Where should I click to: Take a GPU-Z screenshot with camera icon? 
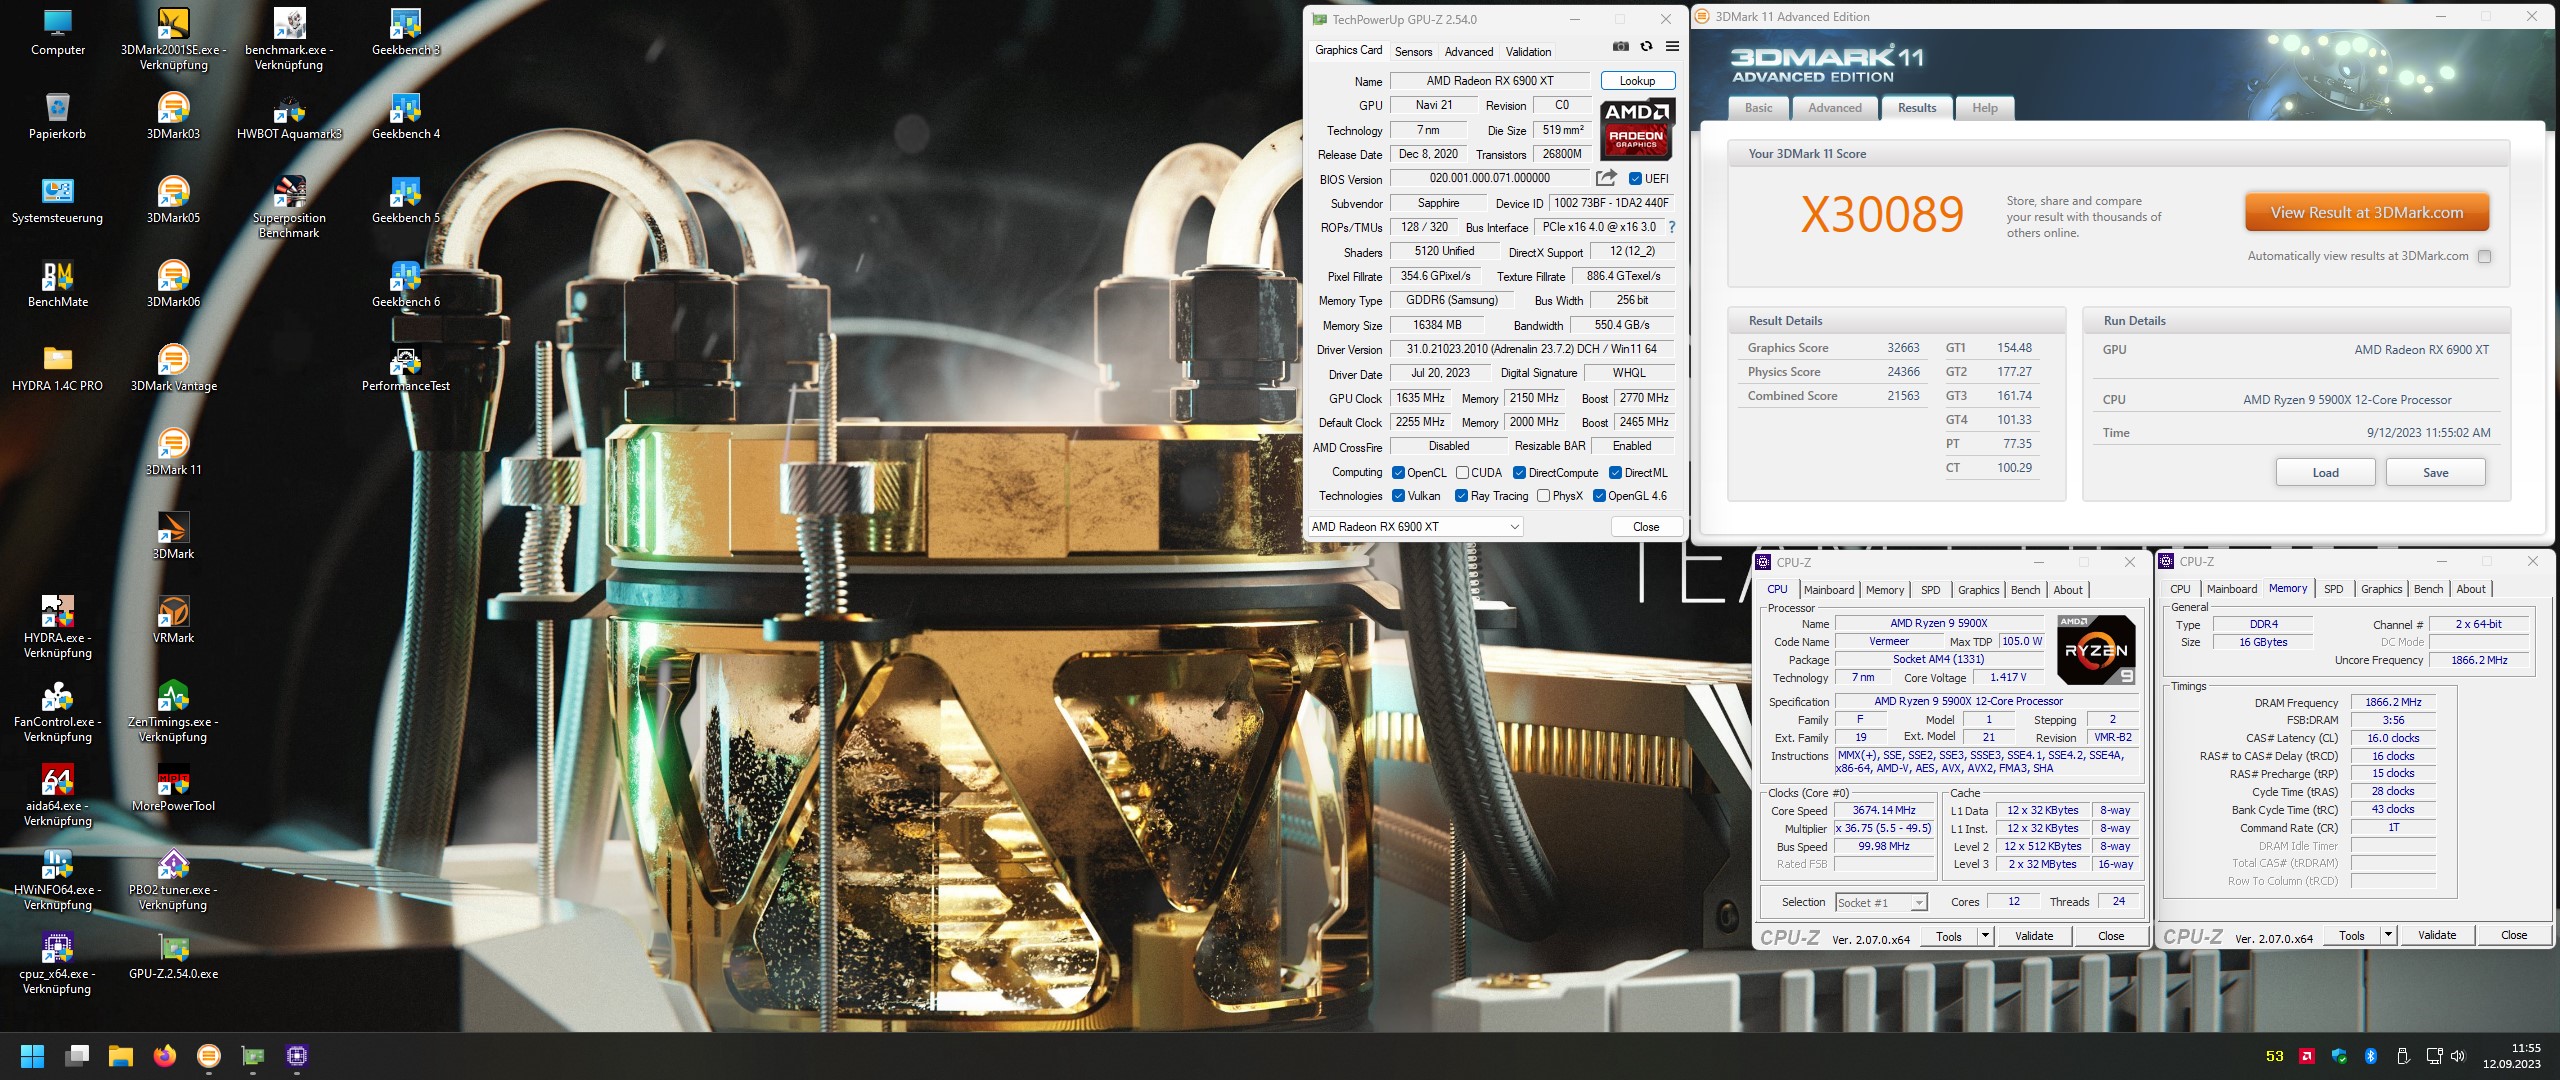pyautogui.click(x=1621, y=46)
